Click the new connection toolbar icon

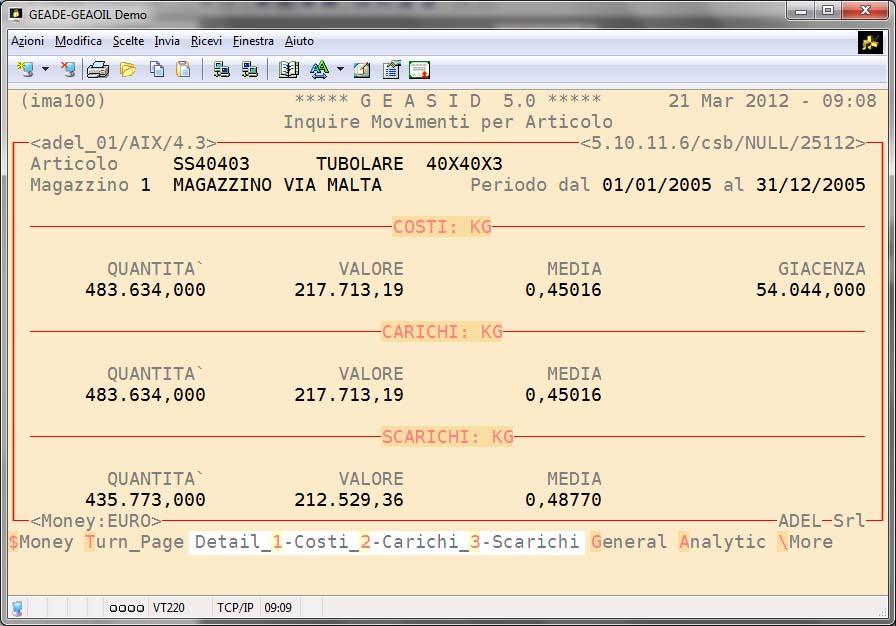pos(23,69)
